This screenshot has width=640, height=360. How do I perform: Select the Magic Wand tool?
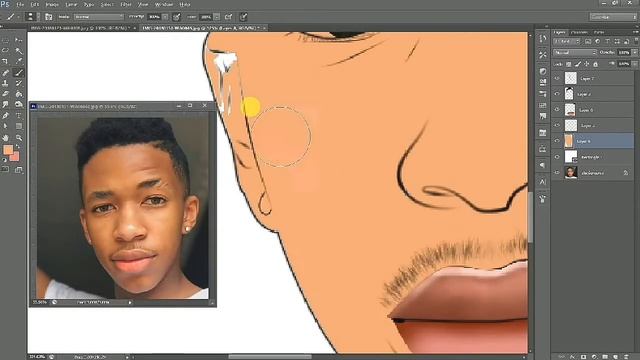point(18,51)
